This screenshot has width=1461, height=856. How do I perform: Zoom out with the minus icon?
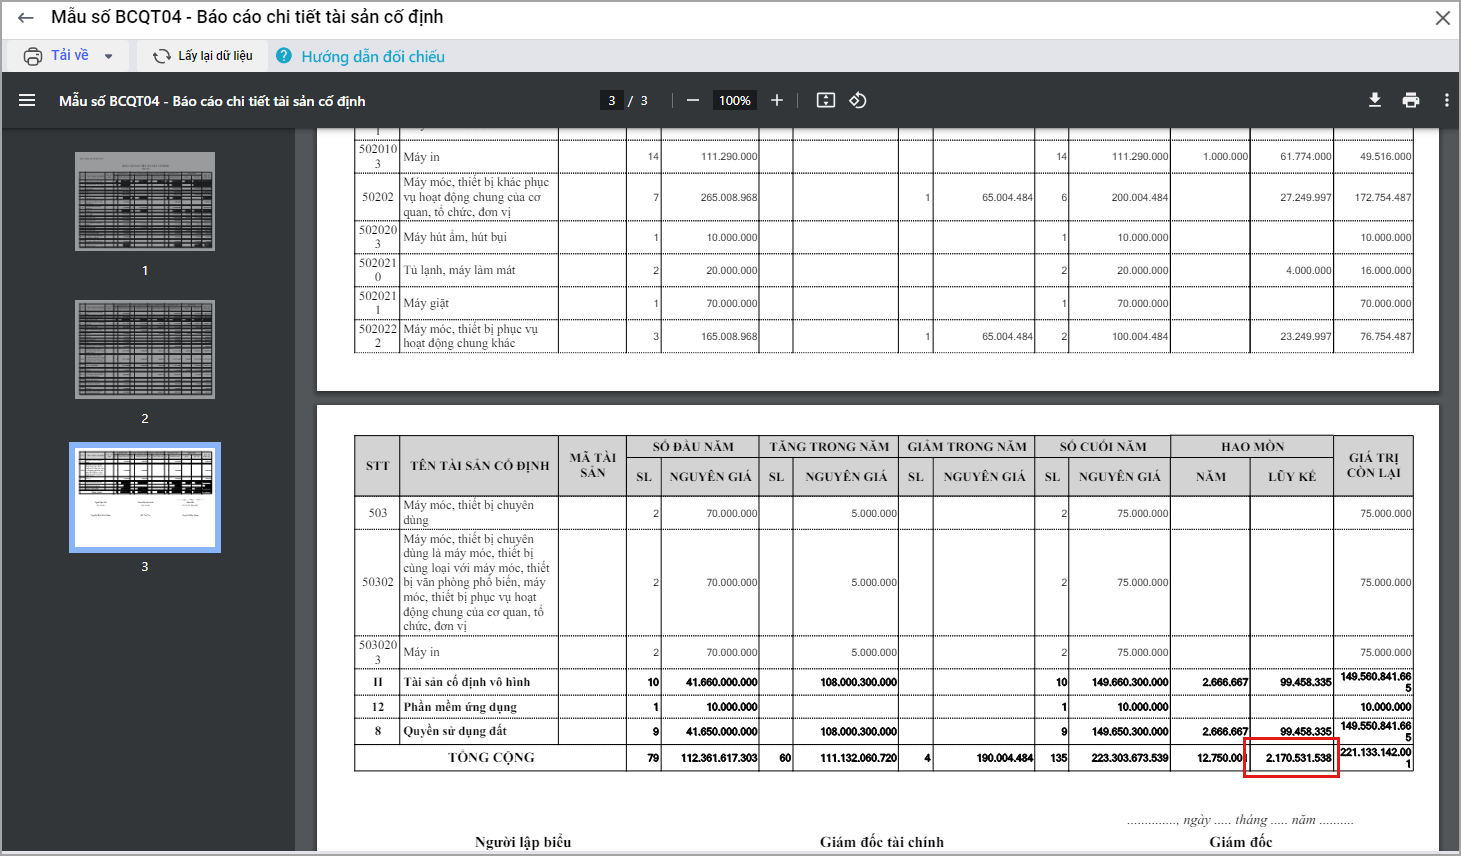pyautogui.click(x=692, y=100)
